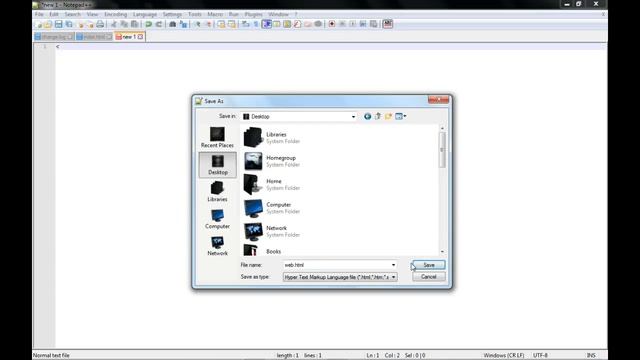Open Find with the binoculars icon

pyautogui.click(x=173, y=24)
